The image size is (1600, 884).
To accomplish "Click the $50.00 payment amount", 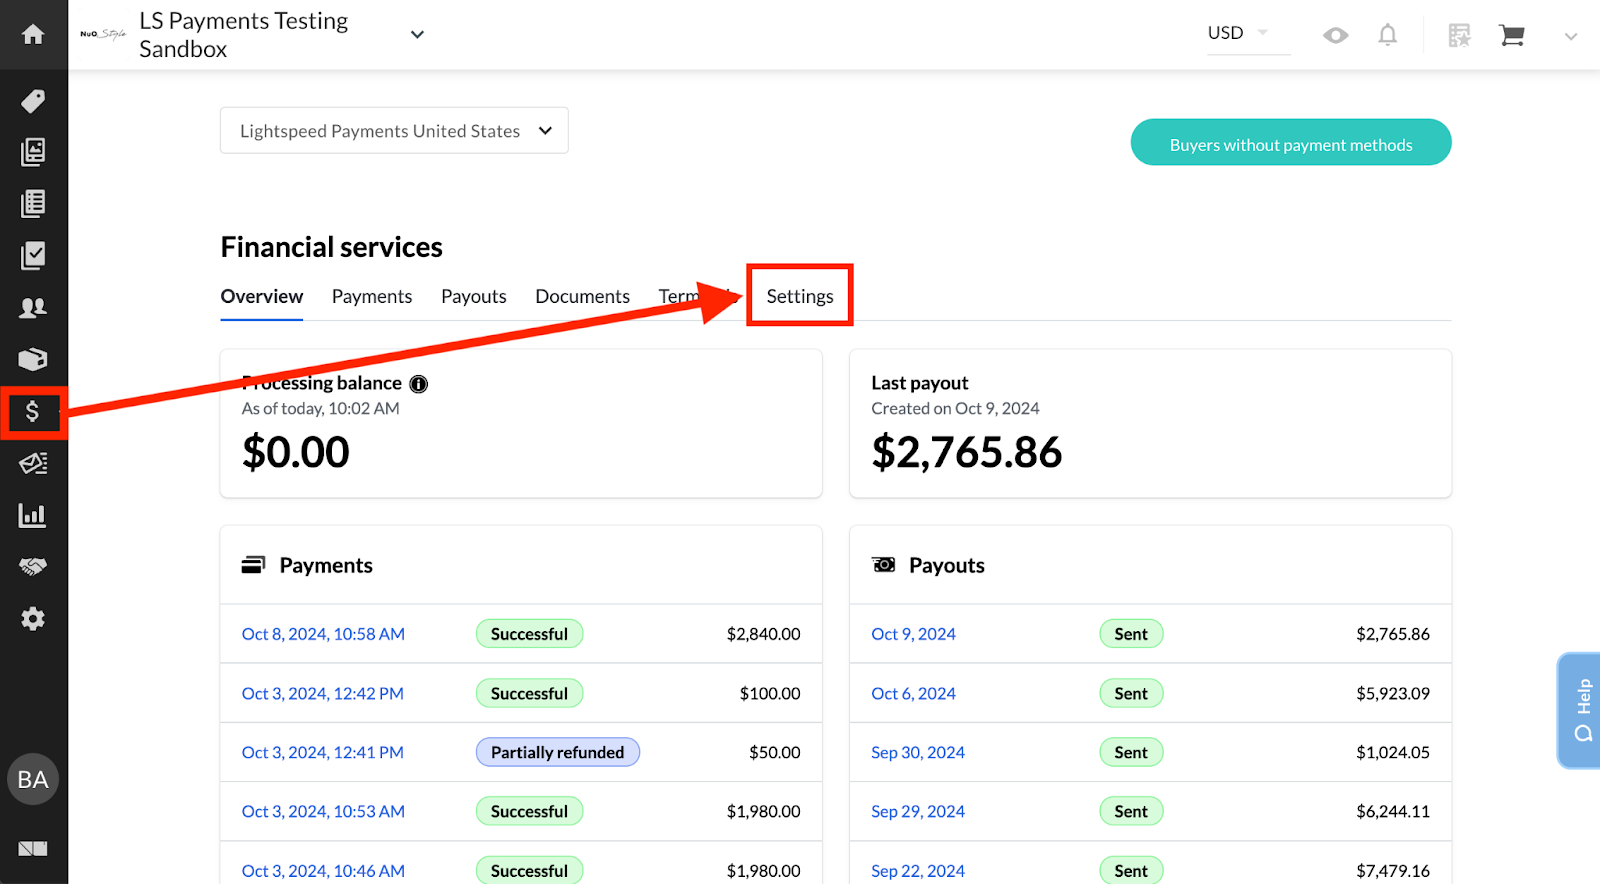I will pyautogui.click(x=775, y=753).
